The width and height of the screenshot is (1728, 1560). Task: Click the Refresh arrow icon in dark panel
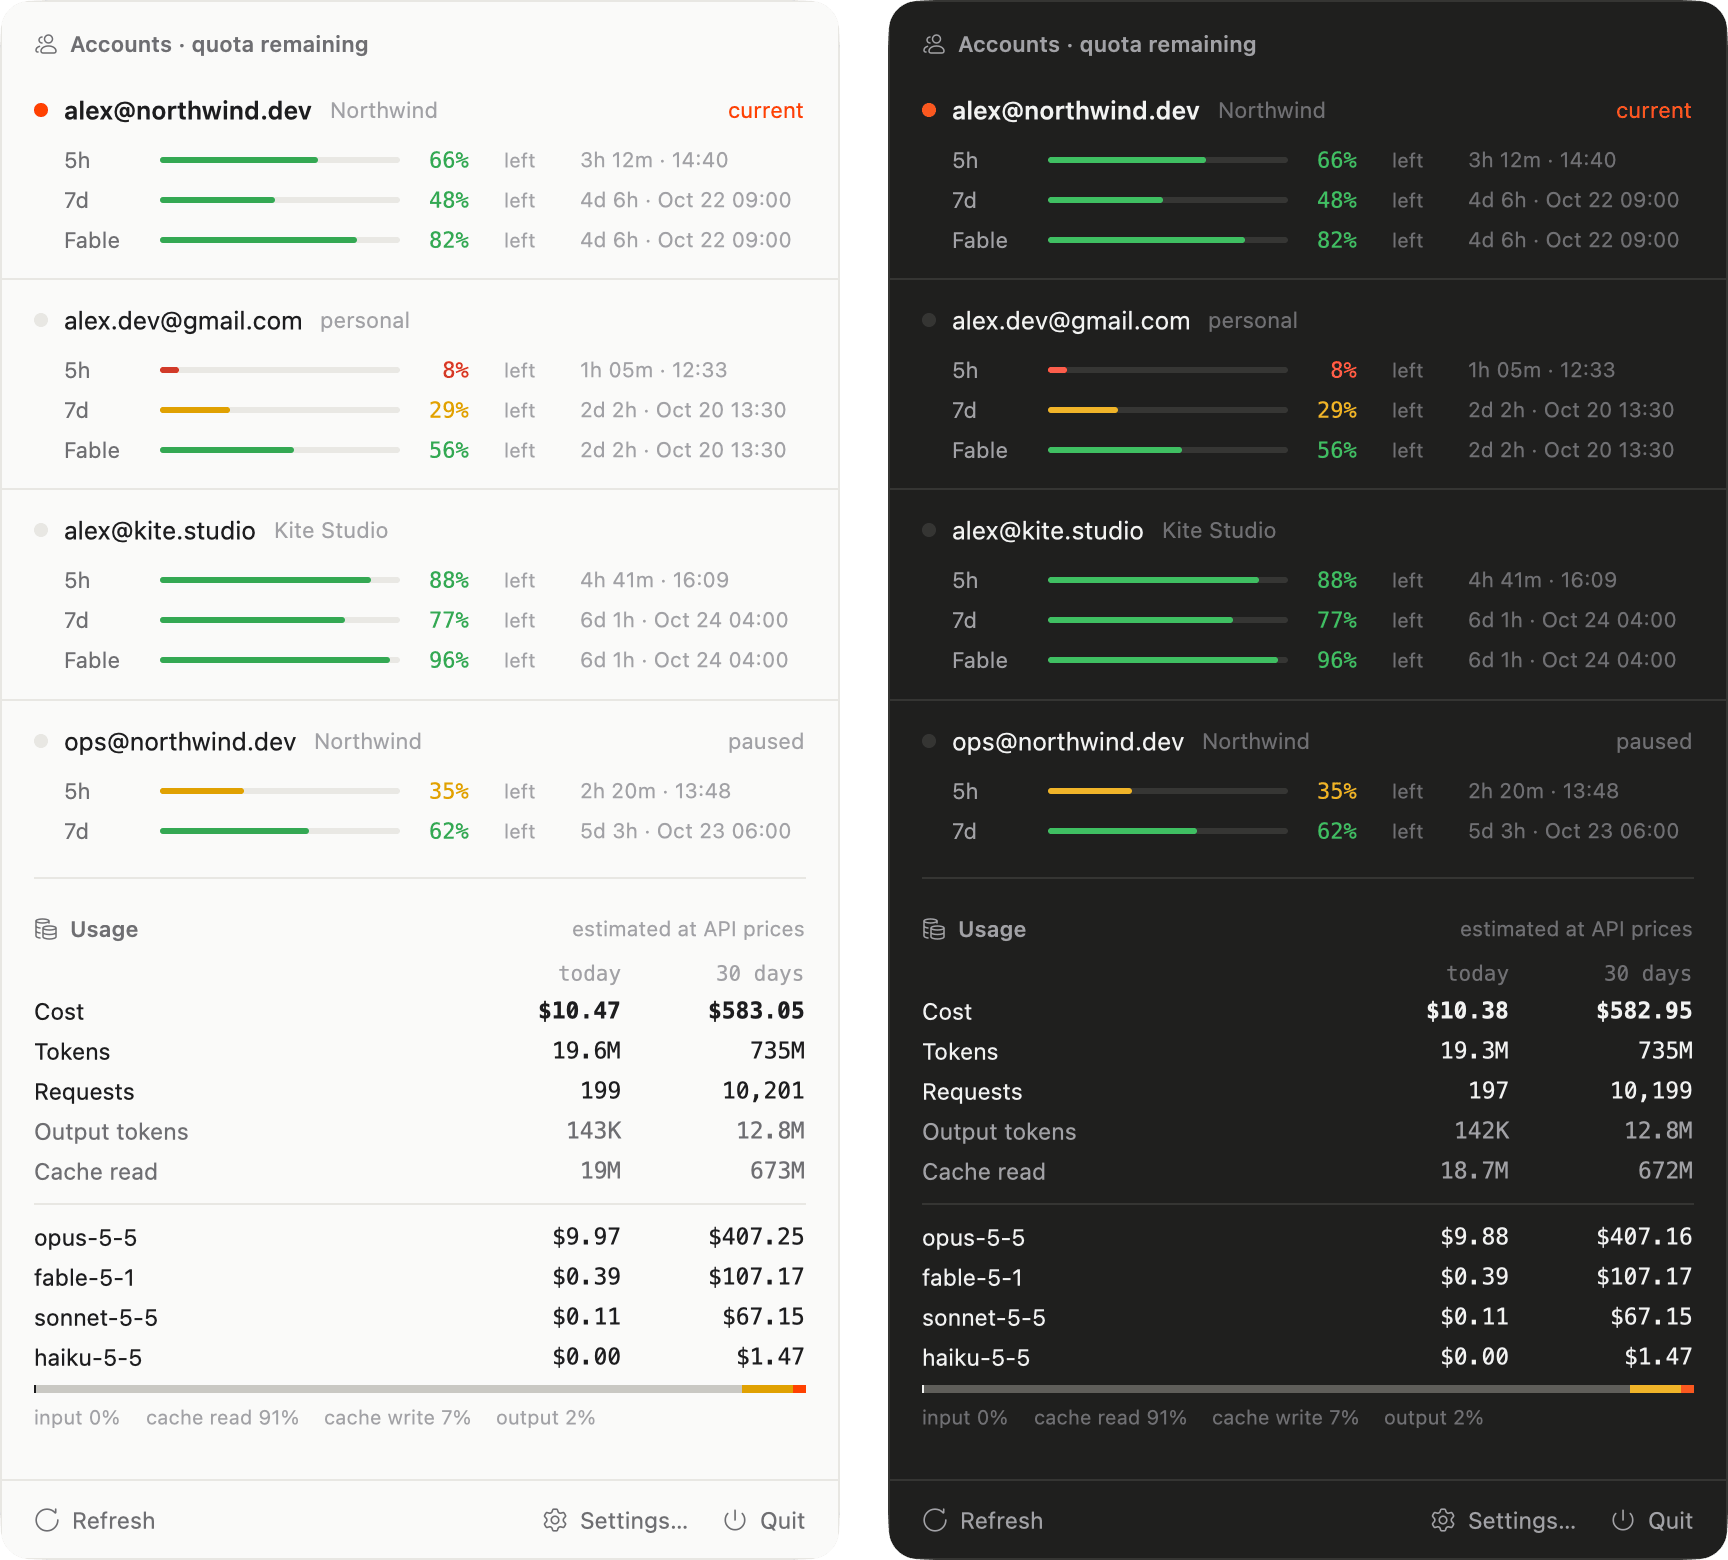[x=935, y=1520]
